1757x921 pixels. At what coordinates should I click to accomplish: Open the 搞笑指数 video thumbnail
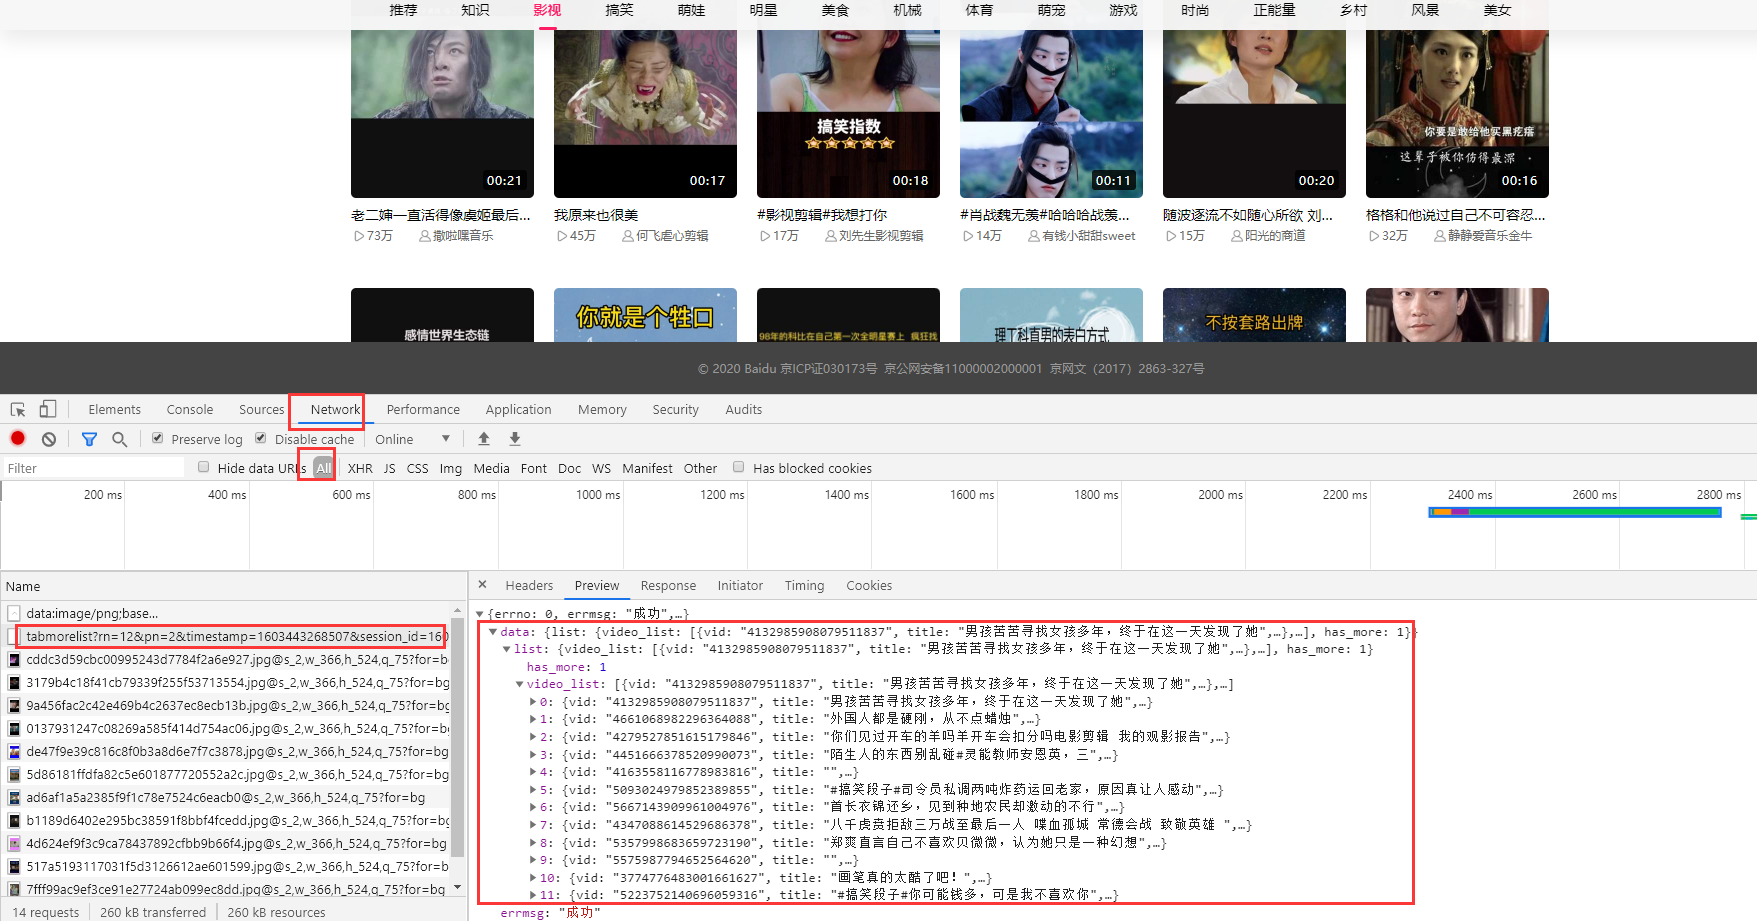pos(848,114)
